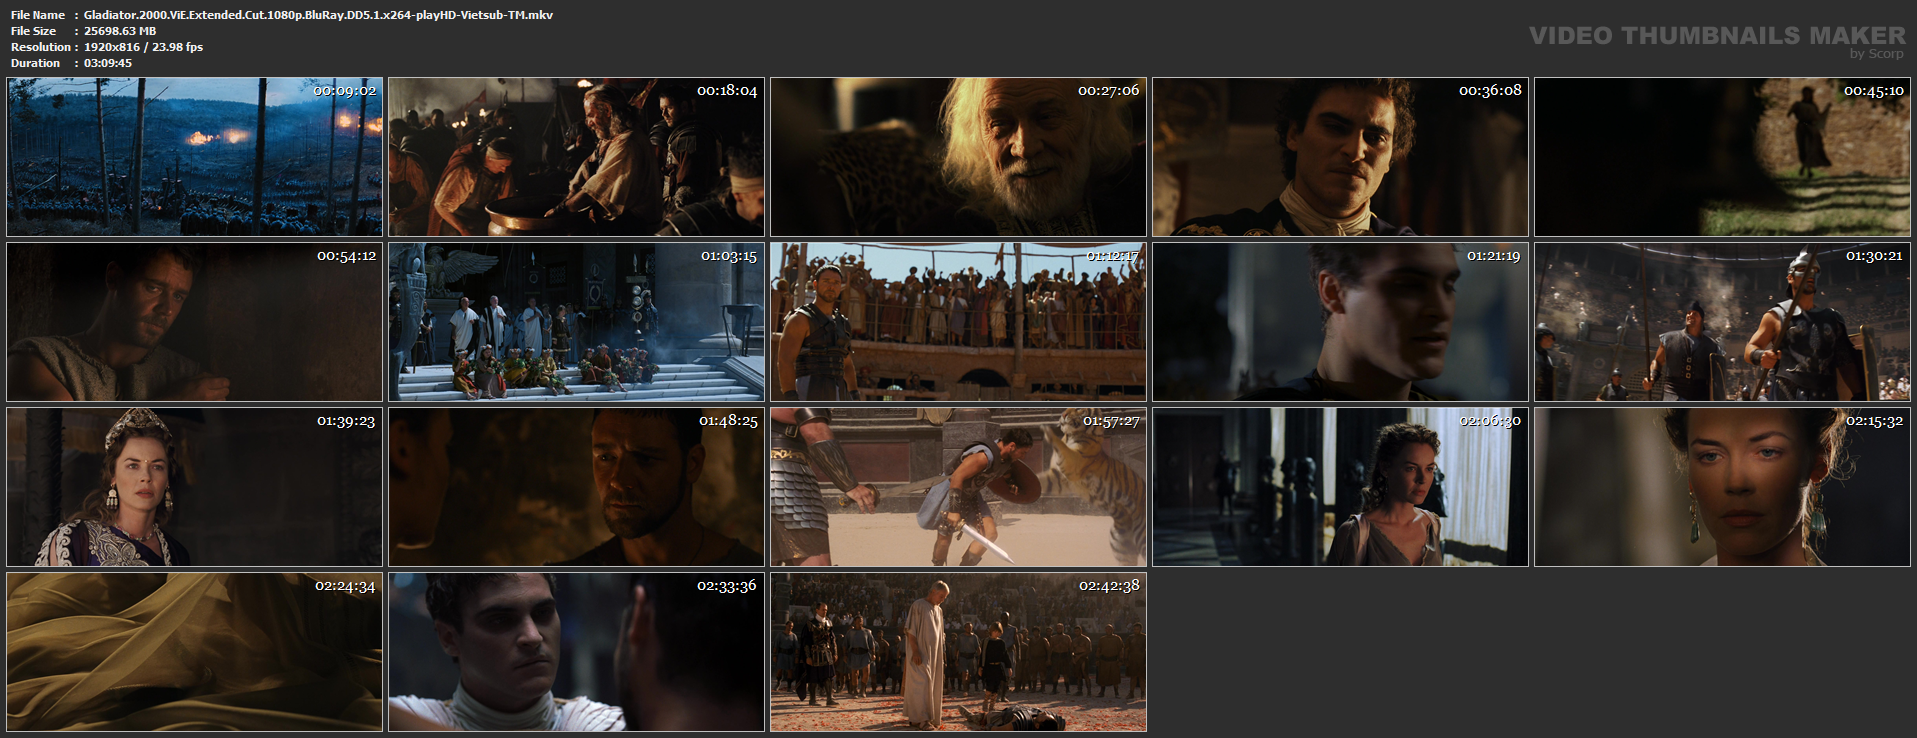Click the duration value 03:09:45
Viewport: 1917px width, 738px height.
[108, 63]
